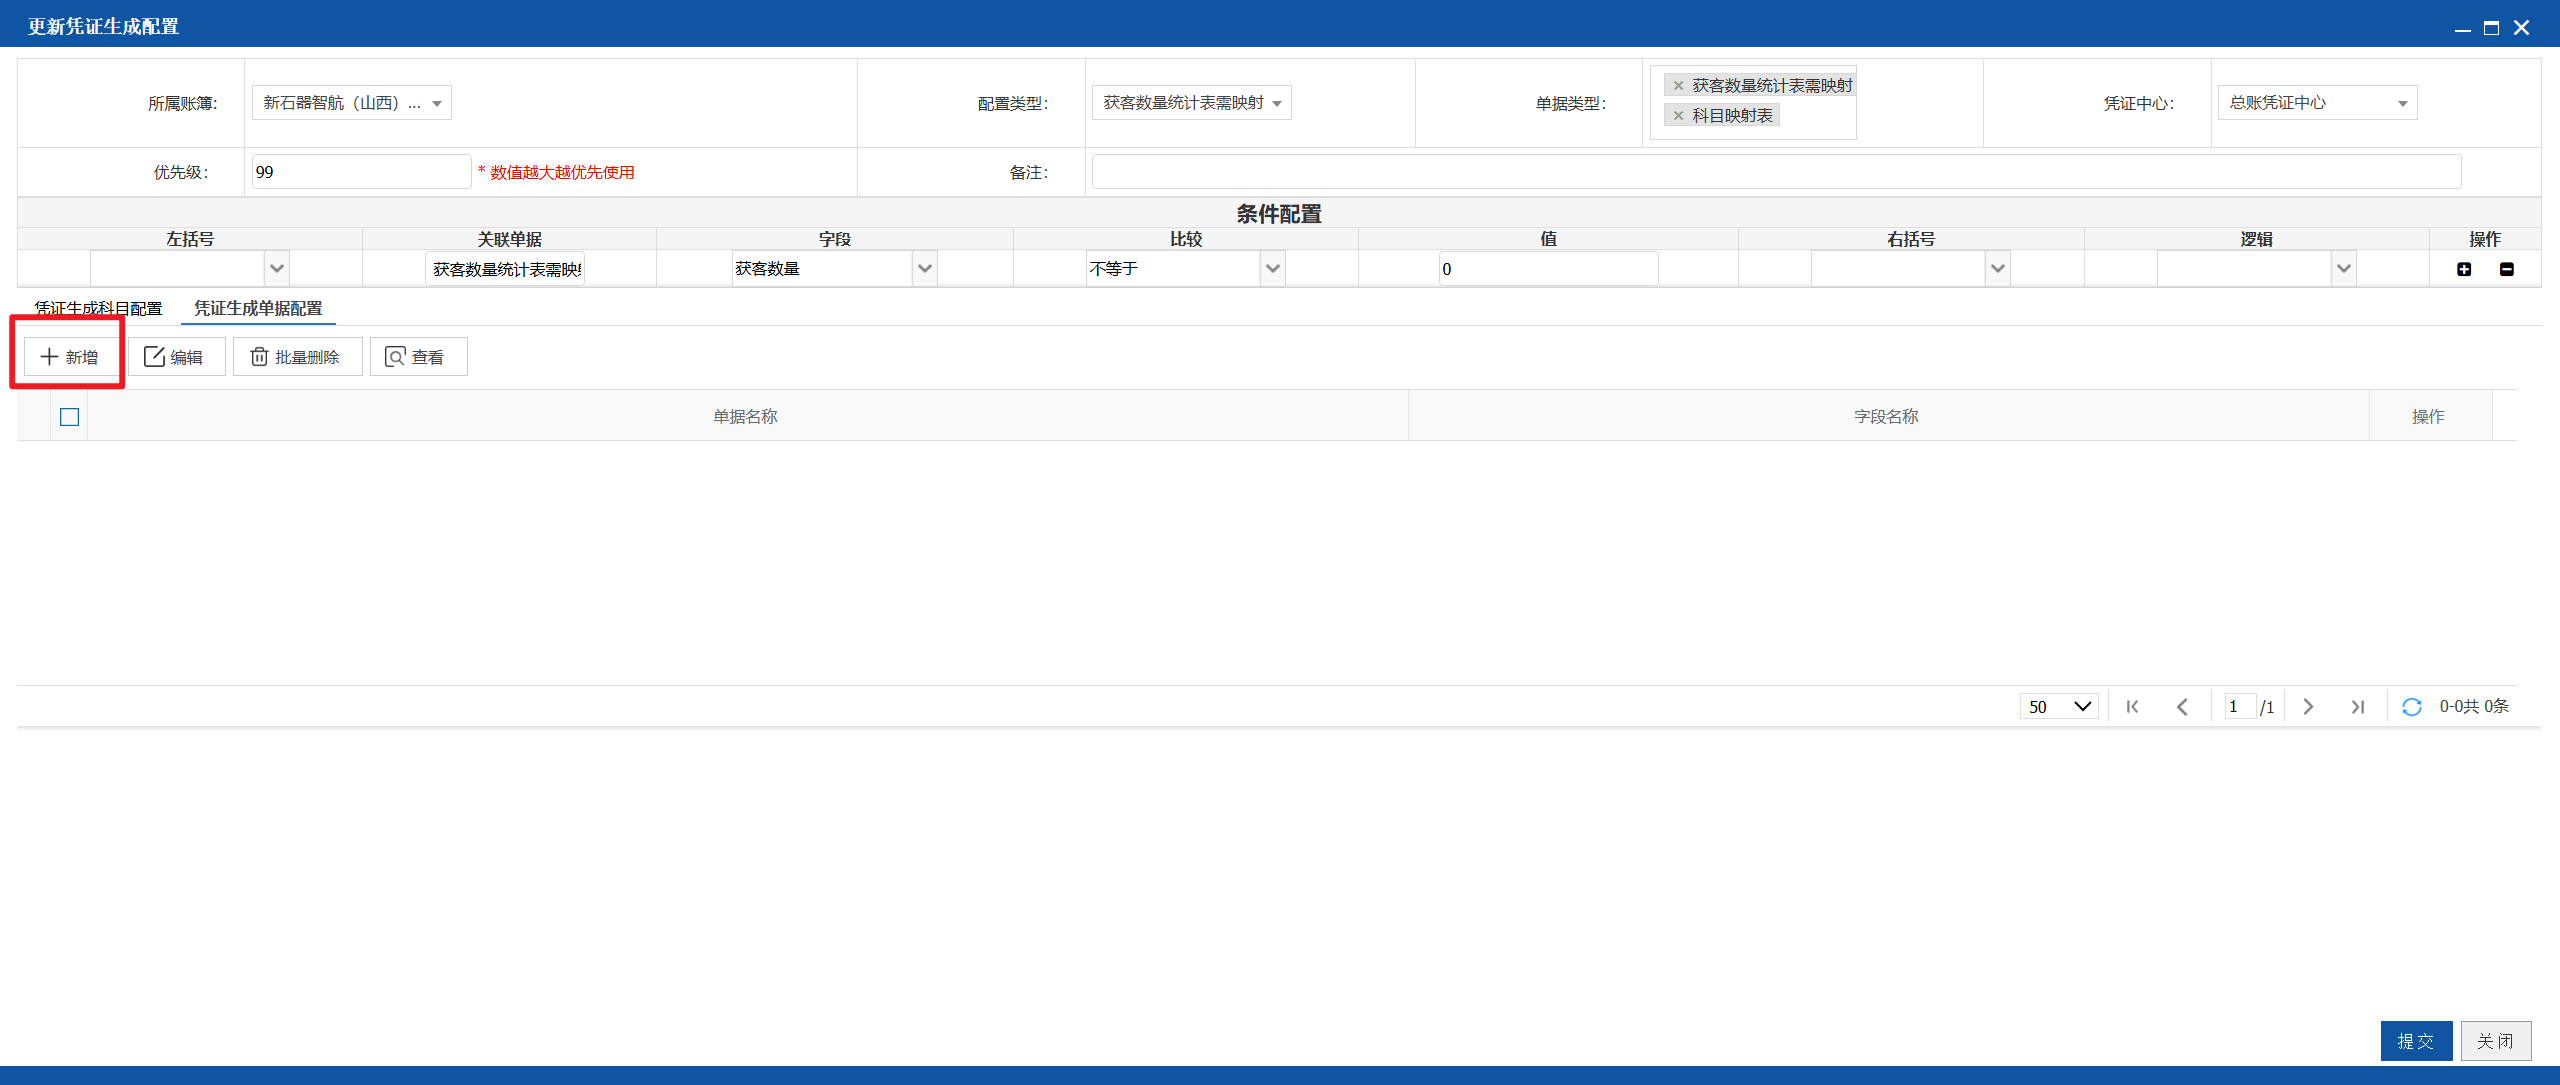Go to the first page
Viewport: 2560px width, 1085px height.
click(2132, 707)
